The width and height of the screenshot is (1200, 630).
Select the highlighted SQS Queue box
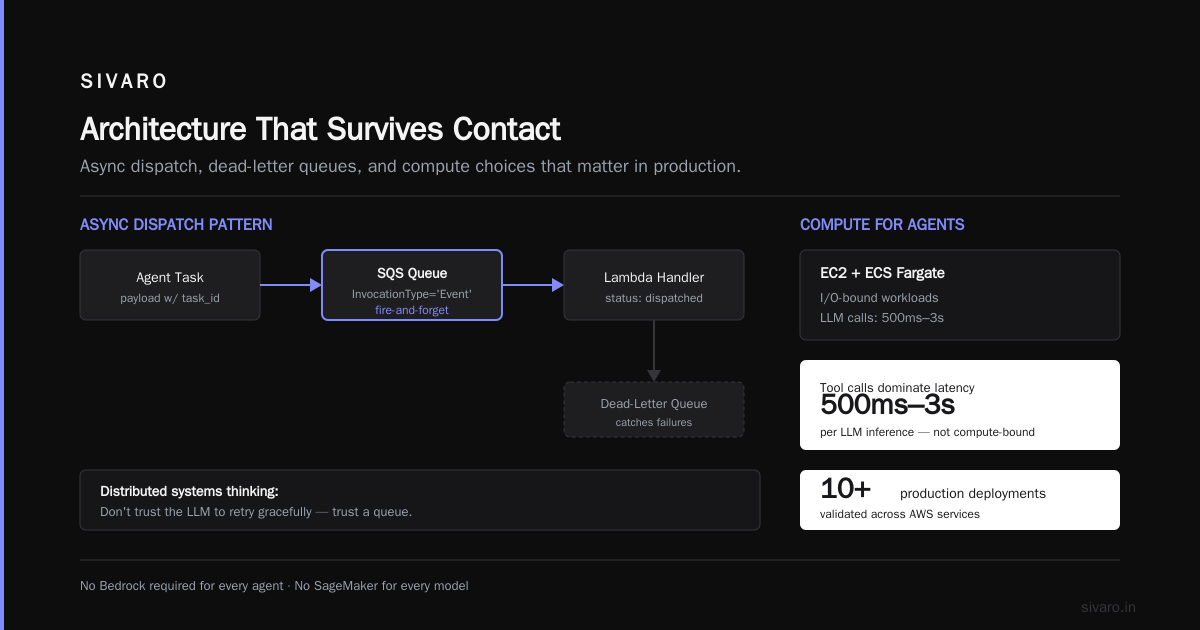(412, 285)
